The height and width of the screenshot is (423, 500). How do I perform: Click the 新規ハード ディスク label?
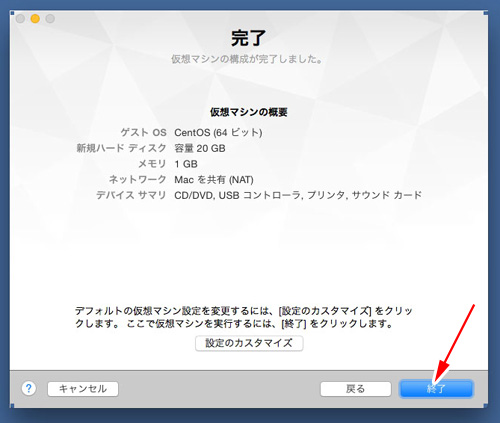point(121,148)
